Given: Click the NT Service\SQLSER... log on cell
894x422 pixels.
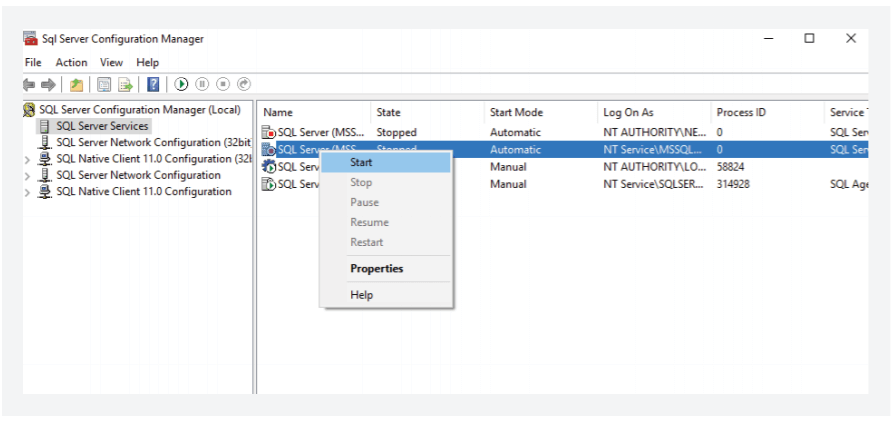Looking at the screenshot, I should (x=654, y=184).
